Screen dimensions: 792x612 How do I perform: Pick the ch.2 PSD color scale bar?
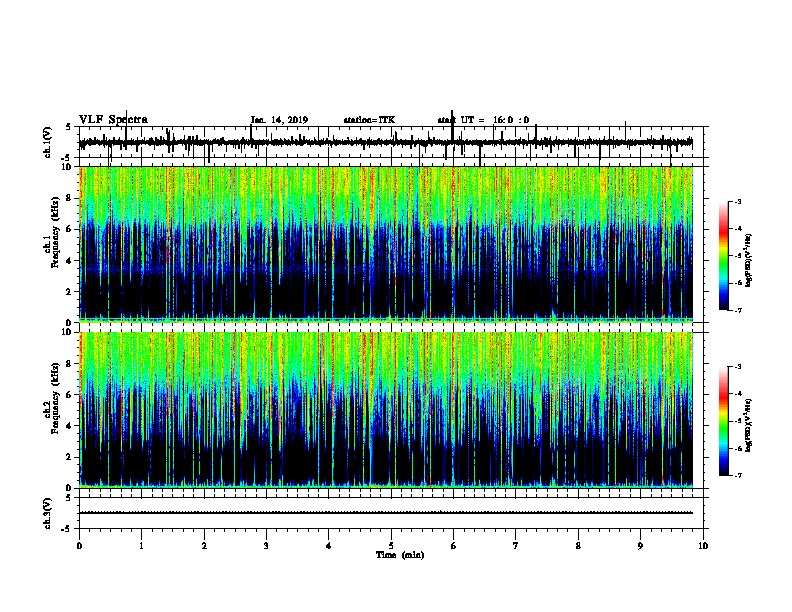(724, 421)
